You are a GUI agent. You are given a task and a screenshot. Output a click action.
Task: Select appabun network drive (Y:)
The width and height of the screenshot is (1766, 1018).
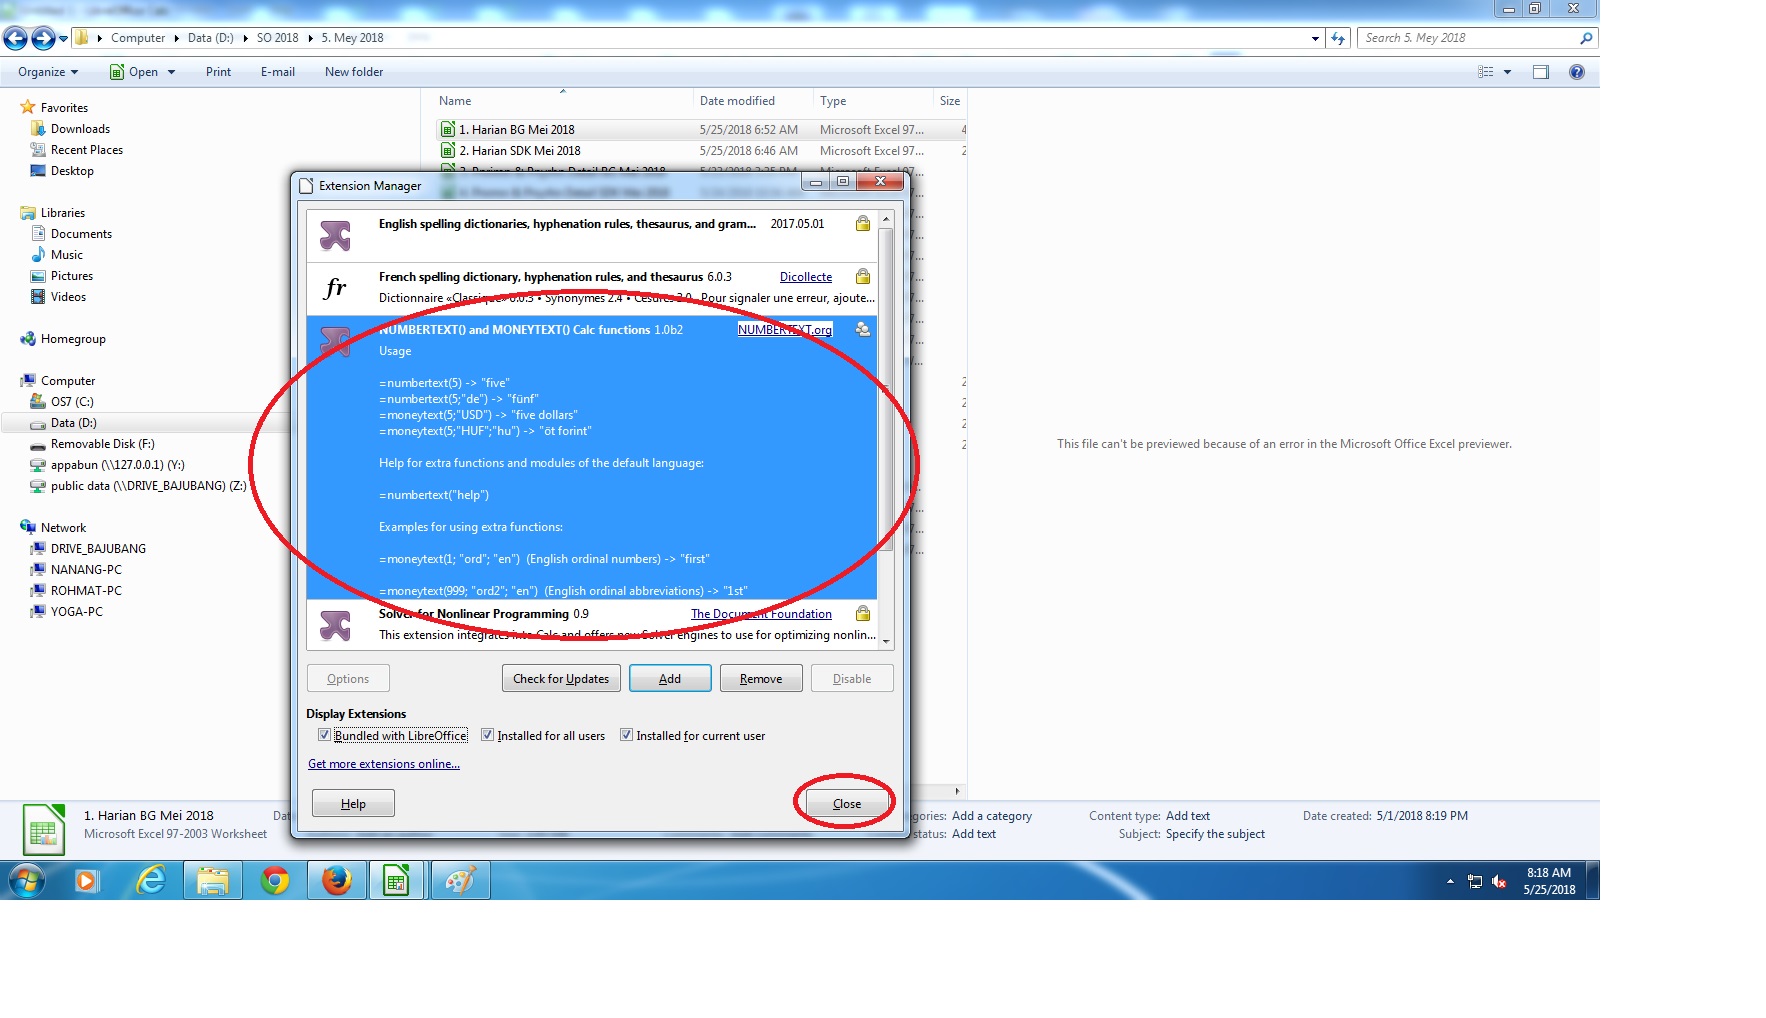(117, 465)
